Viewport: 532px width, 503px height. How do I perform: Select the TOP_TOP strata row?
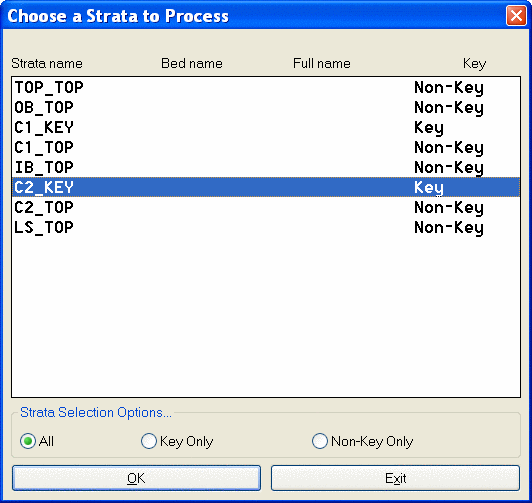tap(266, 88)
